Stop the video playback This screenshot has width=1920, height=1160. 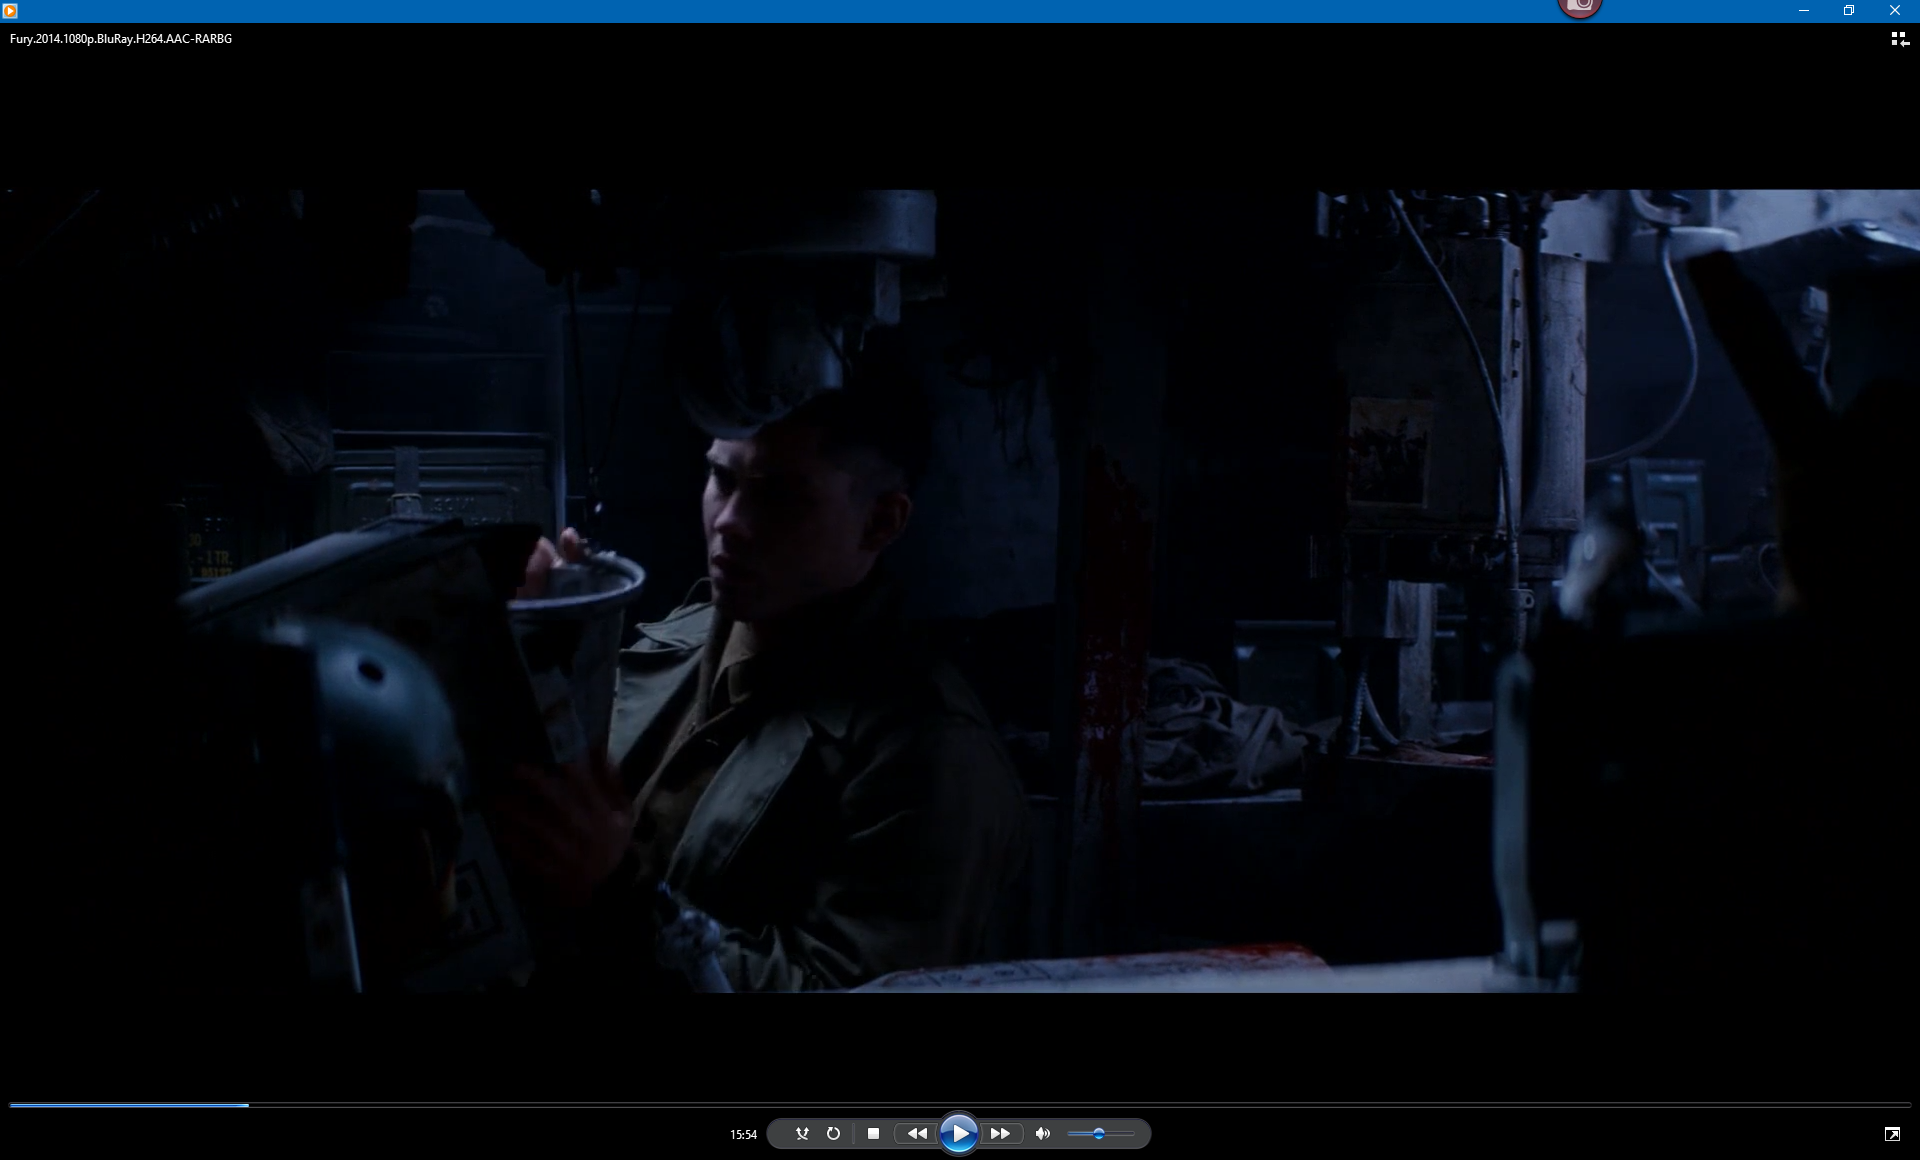click(873, 1133)
